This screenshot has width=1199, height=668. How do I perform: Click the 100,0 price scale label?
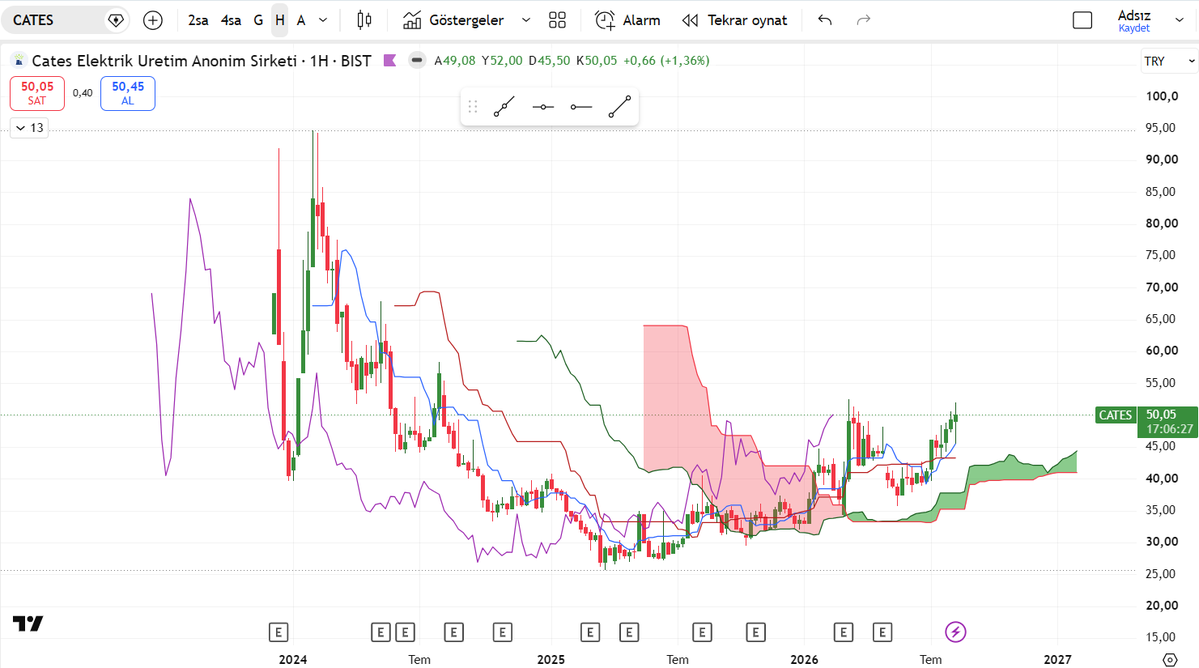pos(1162,96)
